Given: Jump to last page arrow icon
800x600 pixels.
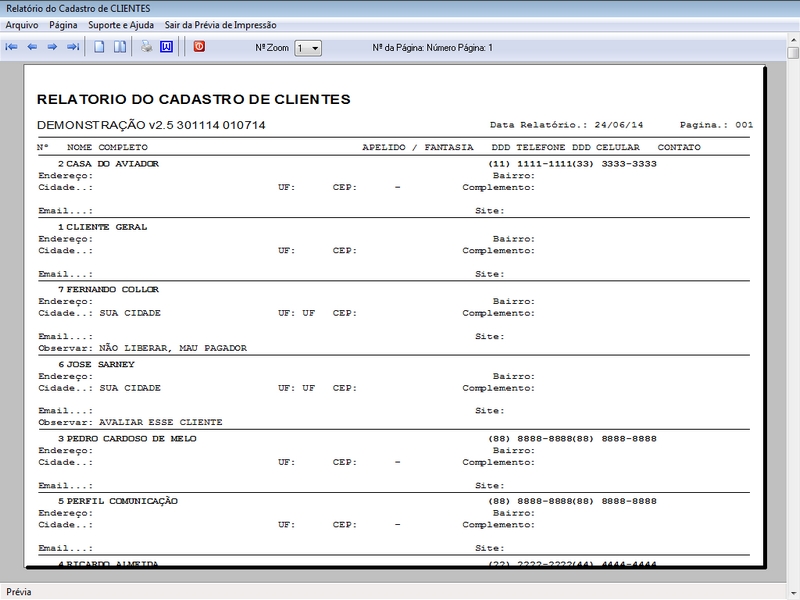Looking at the screenshot, I should click(x=72, y=47).
